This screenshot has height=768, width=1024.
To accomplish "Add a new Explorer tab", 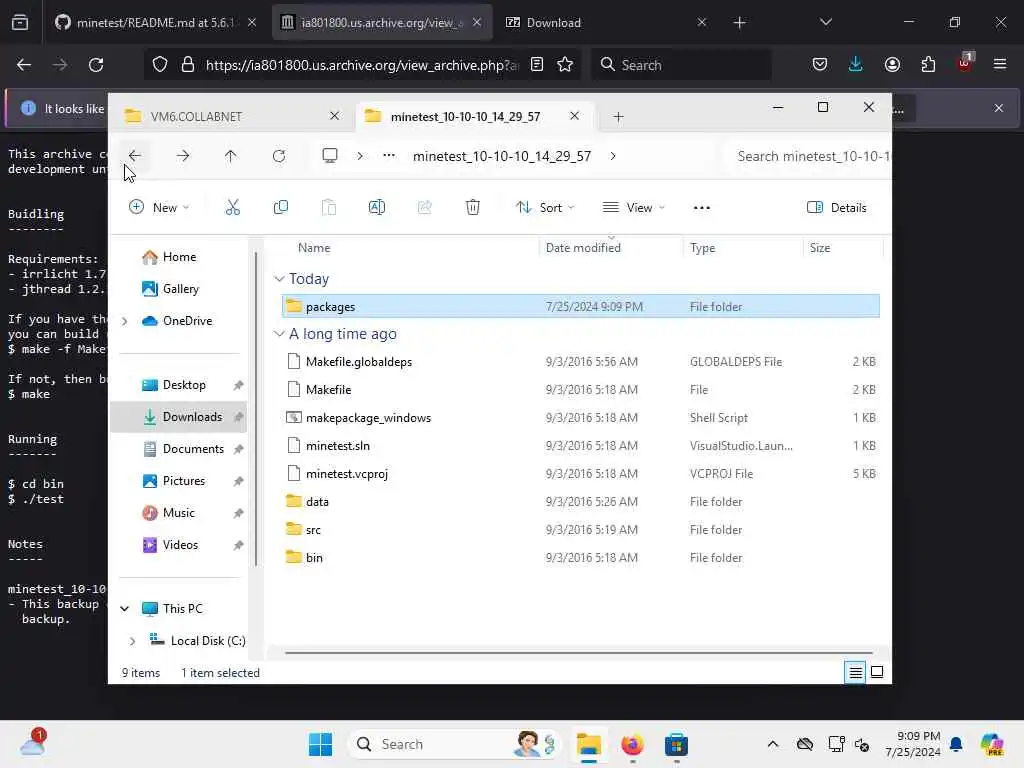I will click(618, 117).
